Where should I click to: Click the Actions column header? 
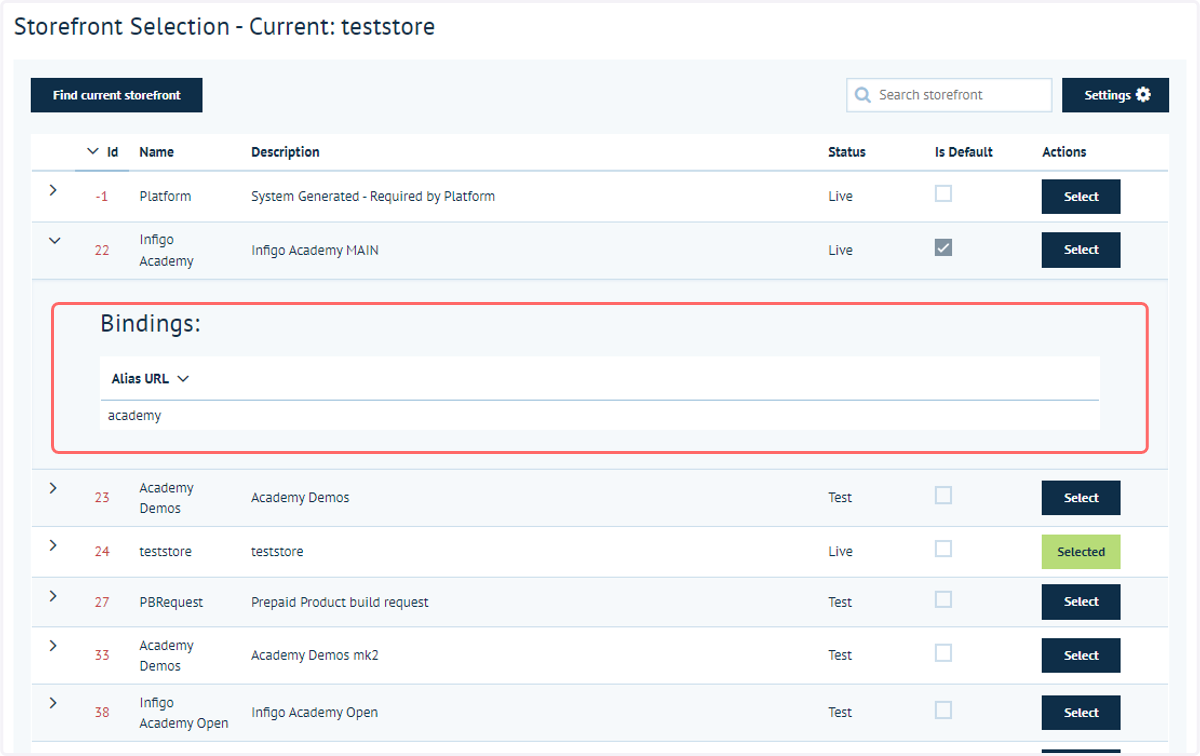coord(1064,152)
